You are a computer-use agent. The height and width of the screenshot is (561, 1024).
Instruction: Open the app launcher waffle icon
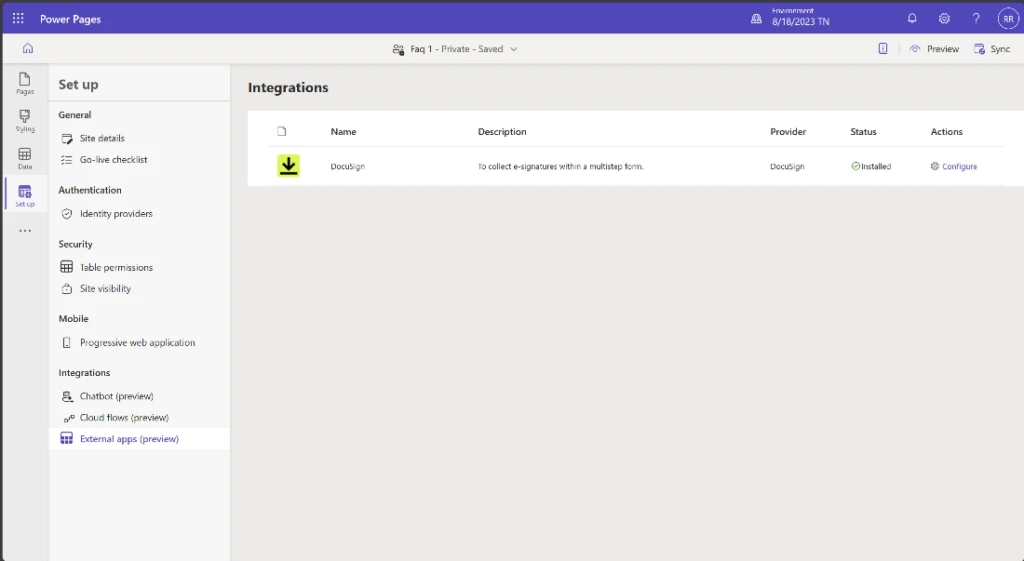(x=18, y=19)
